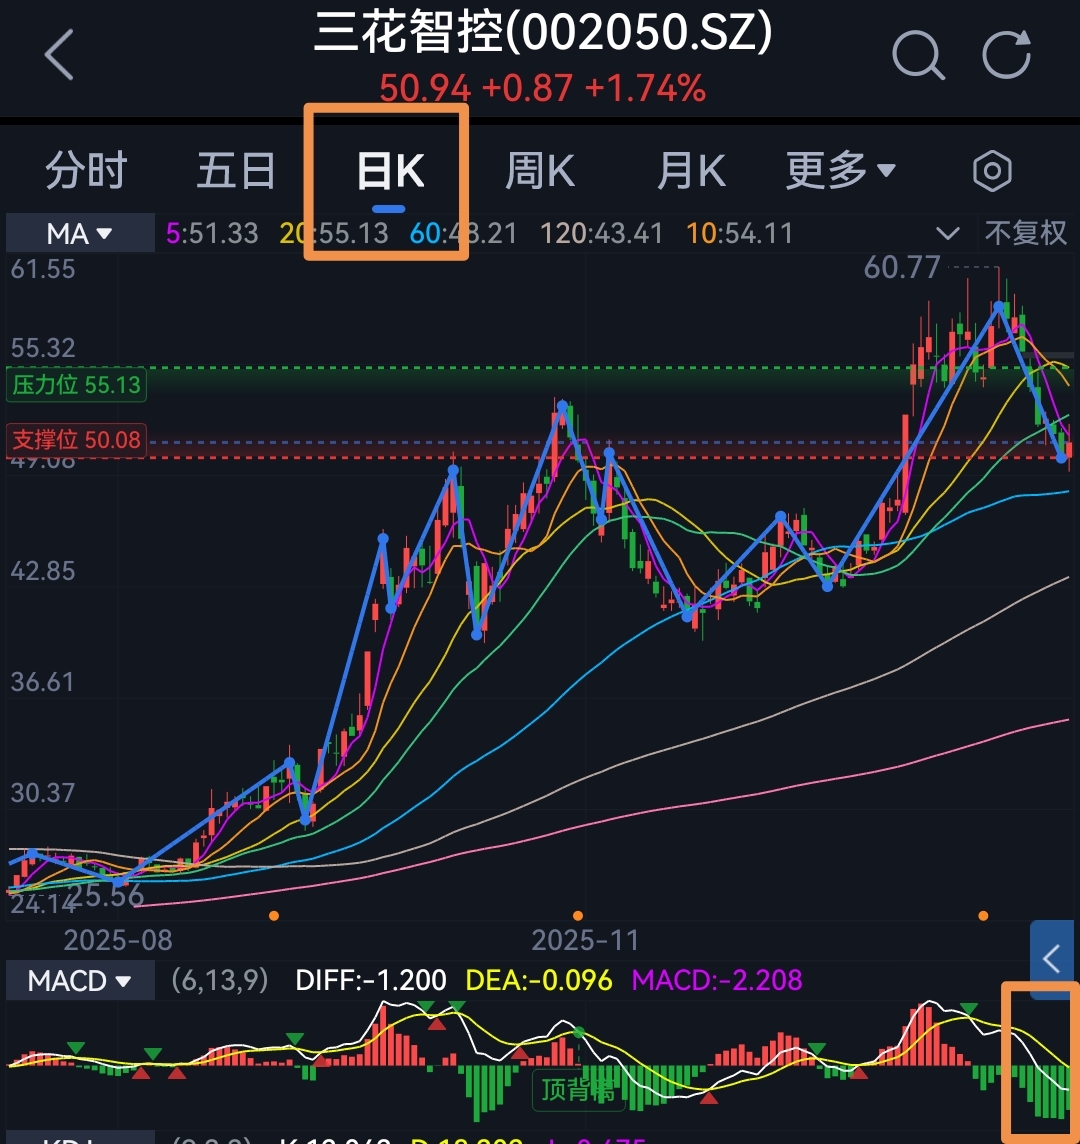Tap MA 120:43.41 value
Screen dimensions: 1080x1144
601,233
